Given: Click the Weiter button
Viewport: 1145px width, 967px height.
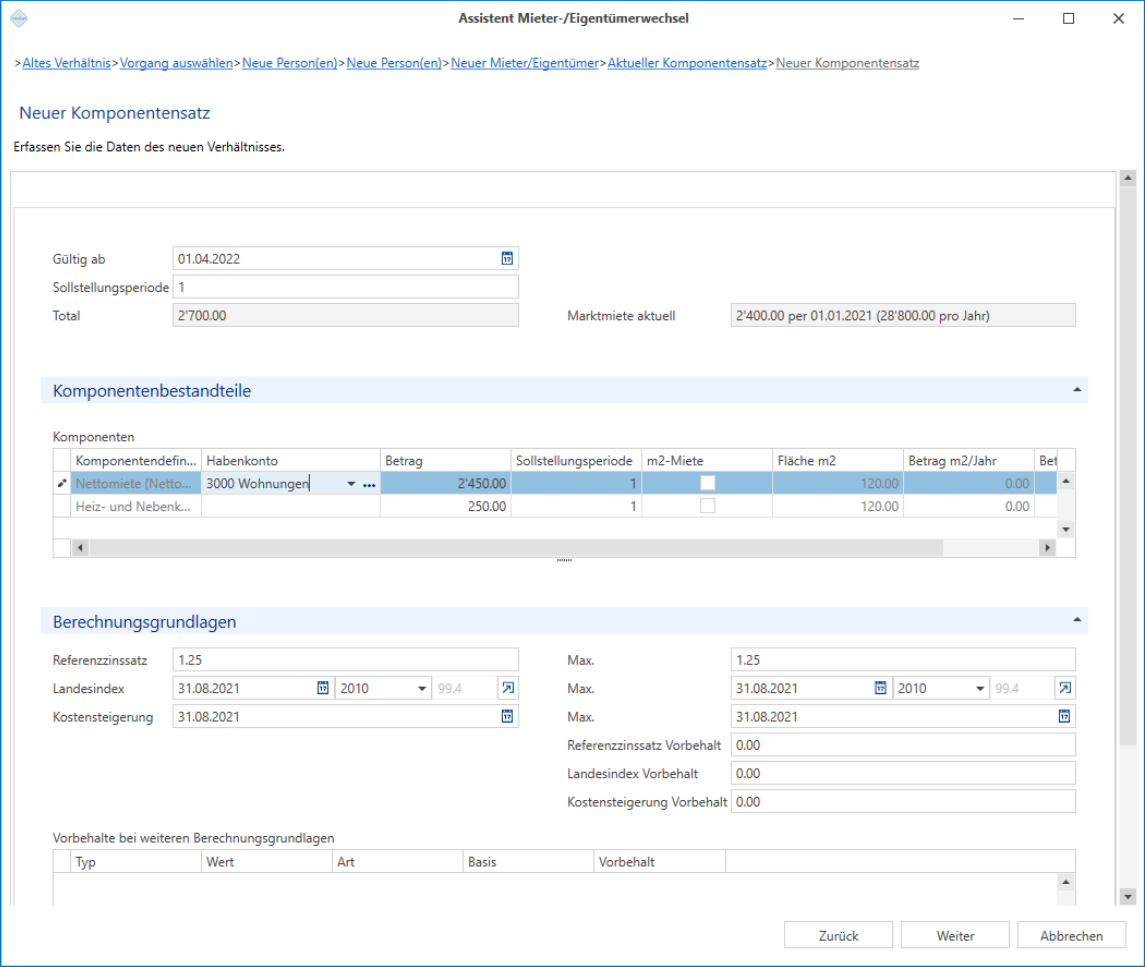Looking at the screenshot, I should (x=954, y=936).
